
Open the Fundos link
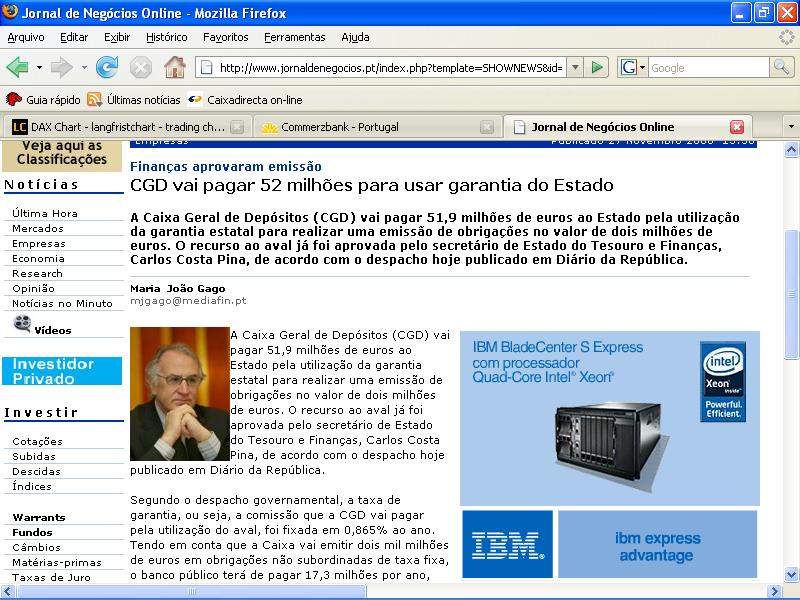tap(32, 532)
